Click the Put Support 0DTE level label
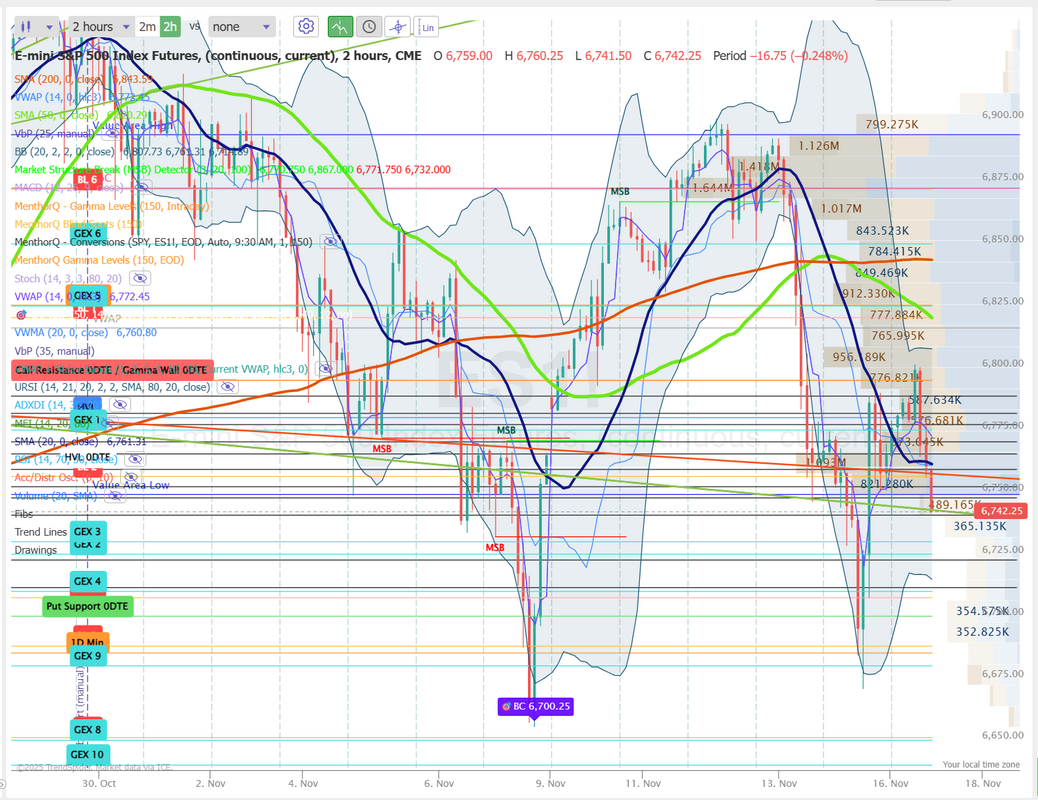Image resolution: width=1038 pixels, height=800 pixels. pyautogui.click(x=88, y=606)
